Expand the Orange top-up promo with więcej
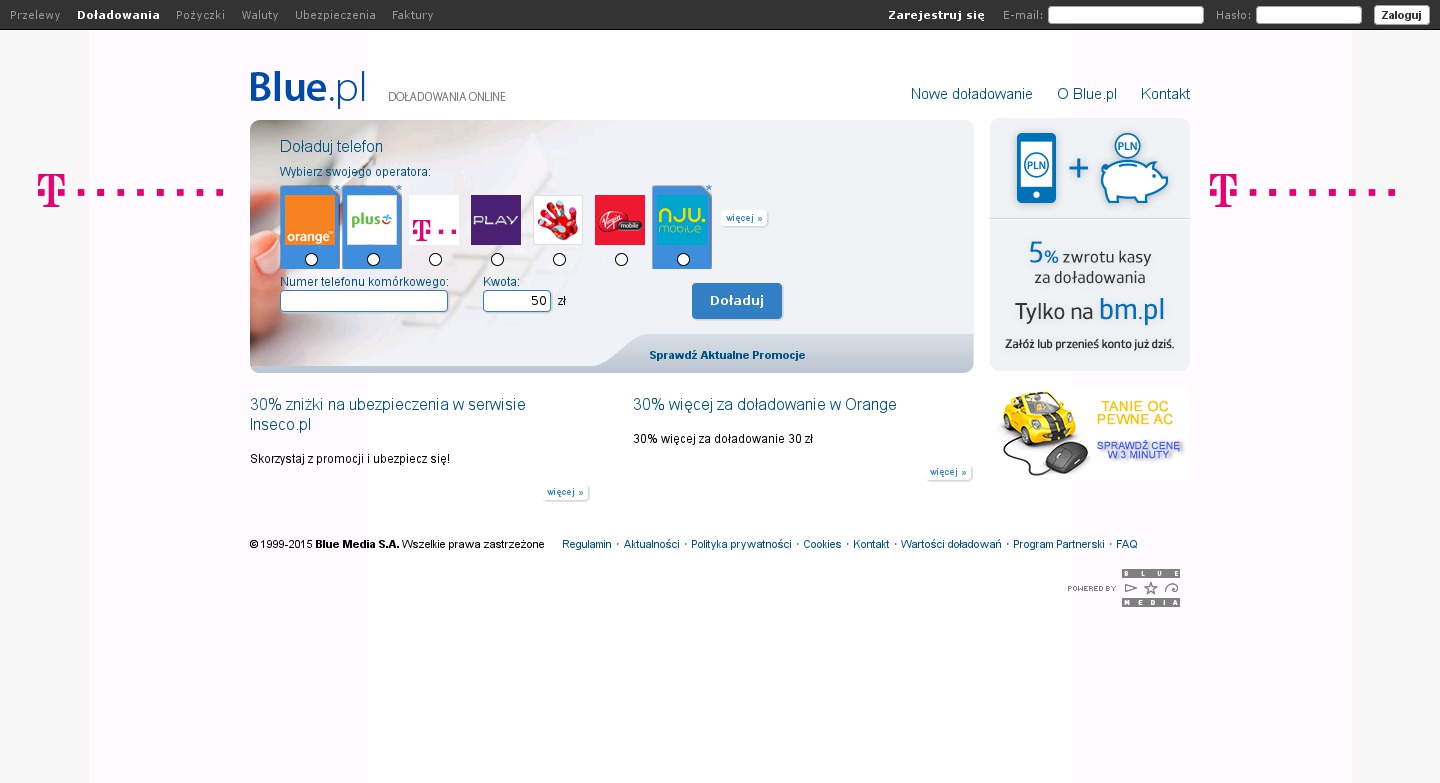 pyautogui.click(x=948, y=472)
